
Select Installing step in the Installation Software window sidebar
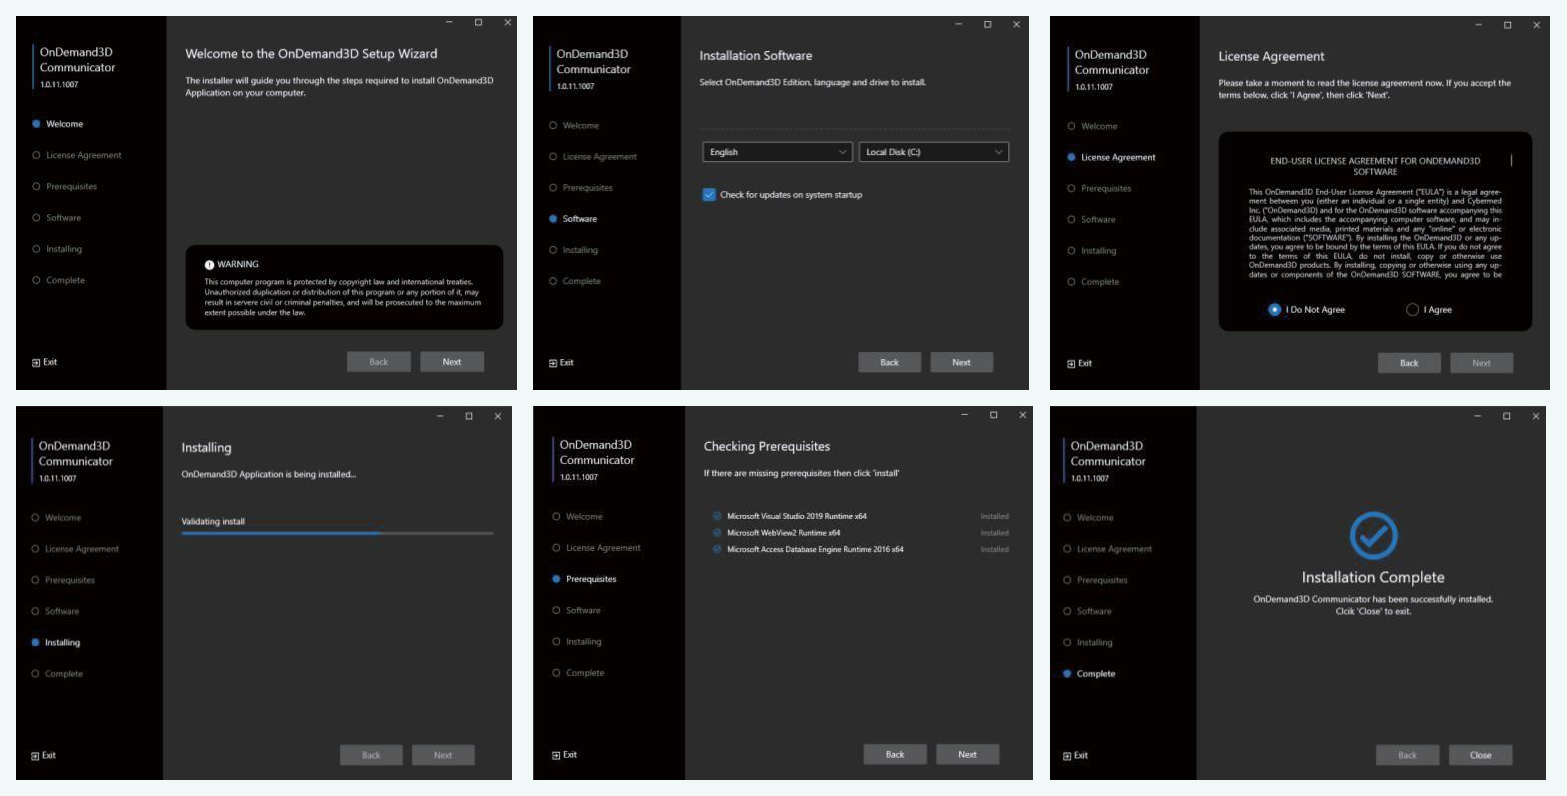point(574,250)
